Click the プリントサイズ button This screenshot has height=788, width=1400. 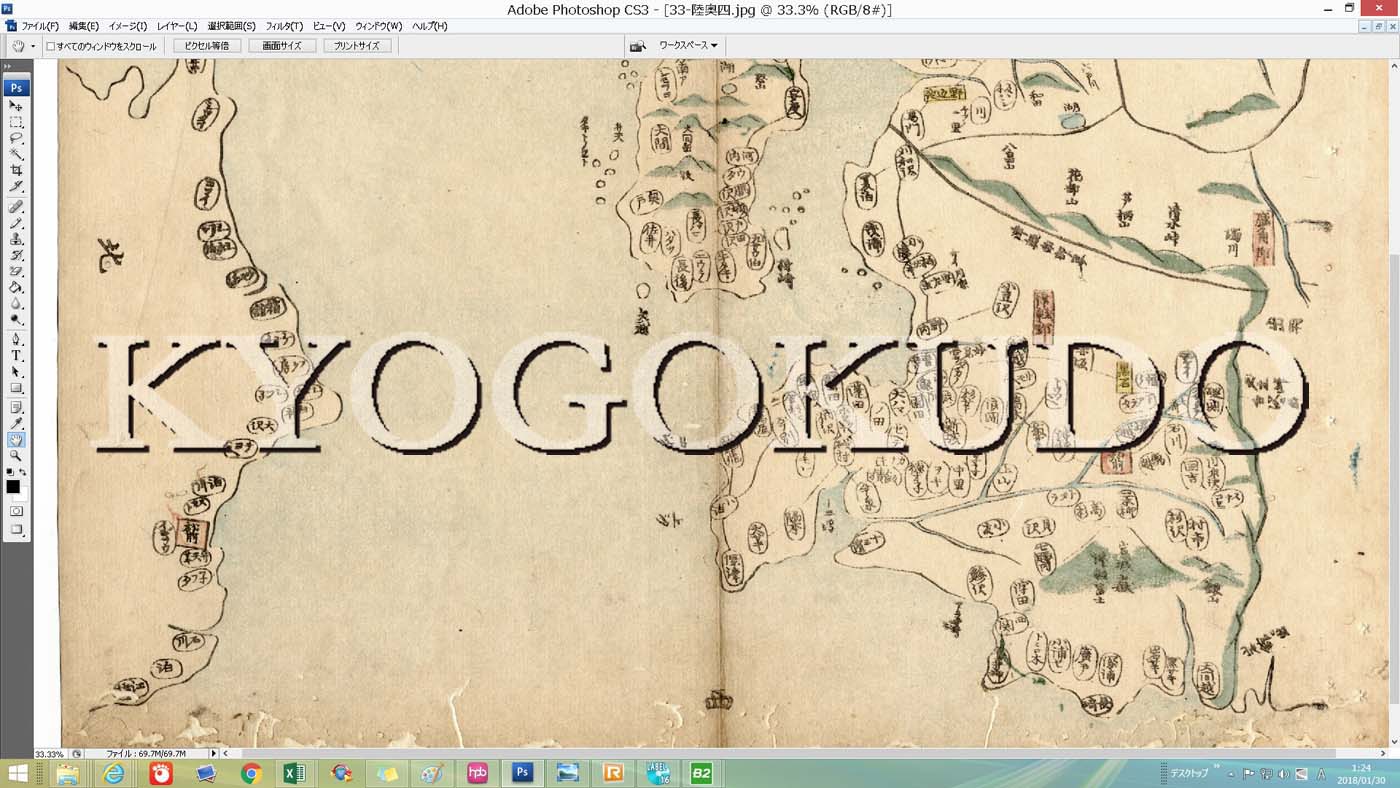coord(357,46)
